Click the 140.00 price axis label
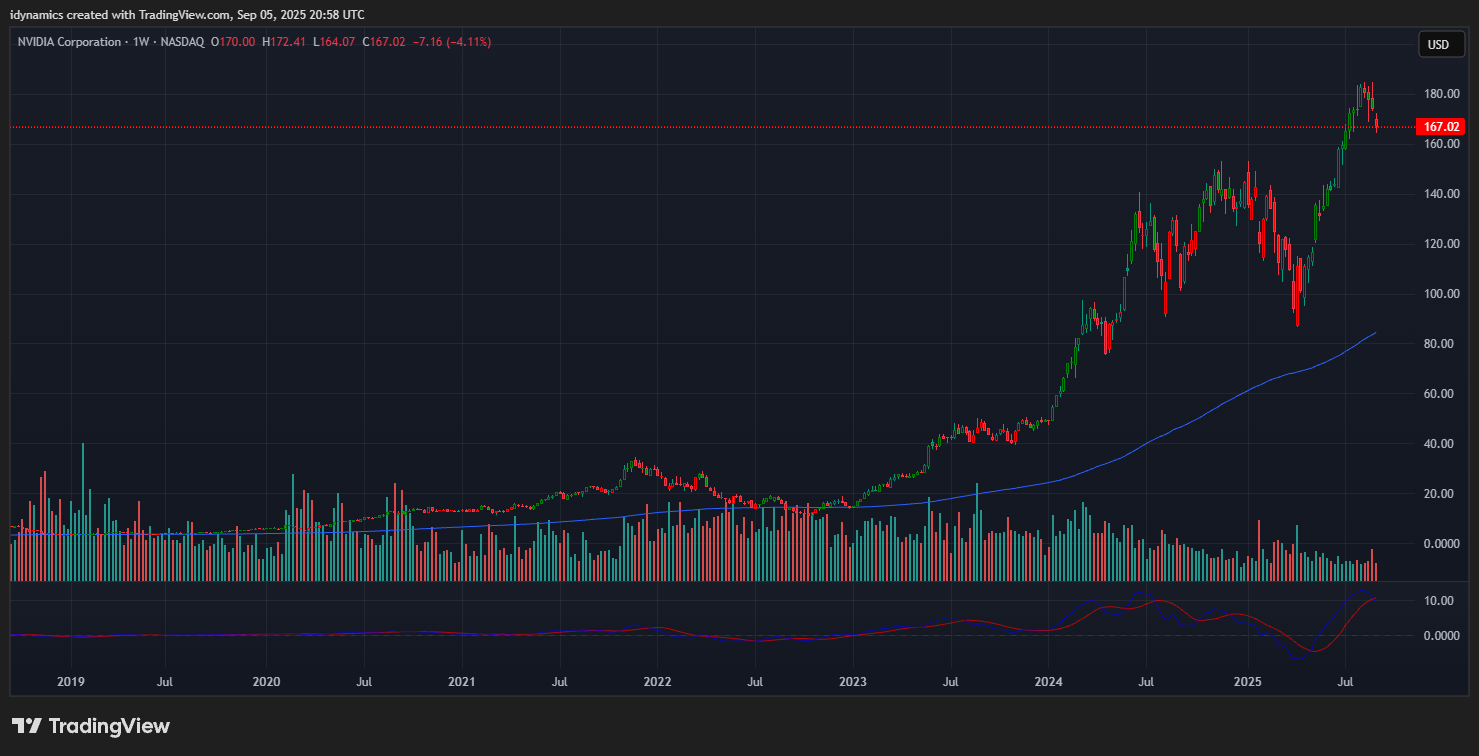1479x756 pixels. click(x=1441, y=194)
